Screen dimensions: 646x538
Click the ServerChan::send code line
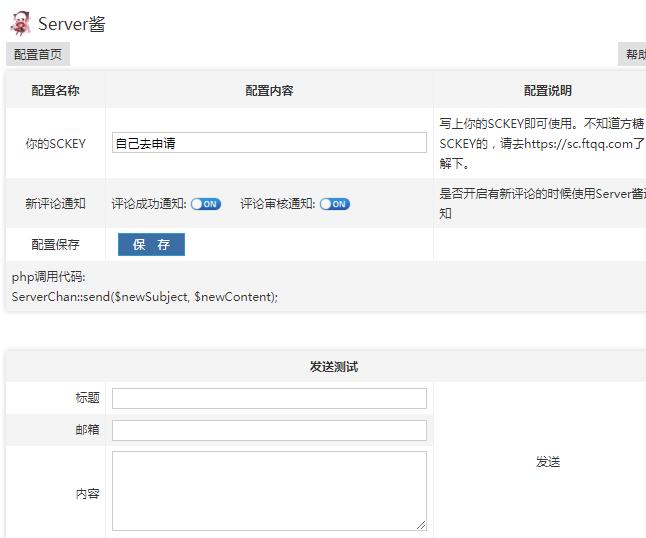[x=145, y=297]
